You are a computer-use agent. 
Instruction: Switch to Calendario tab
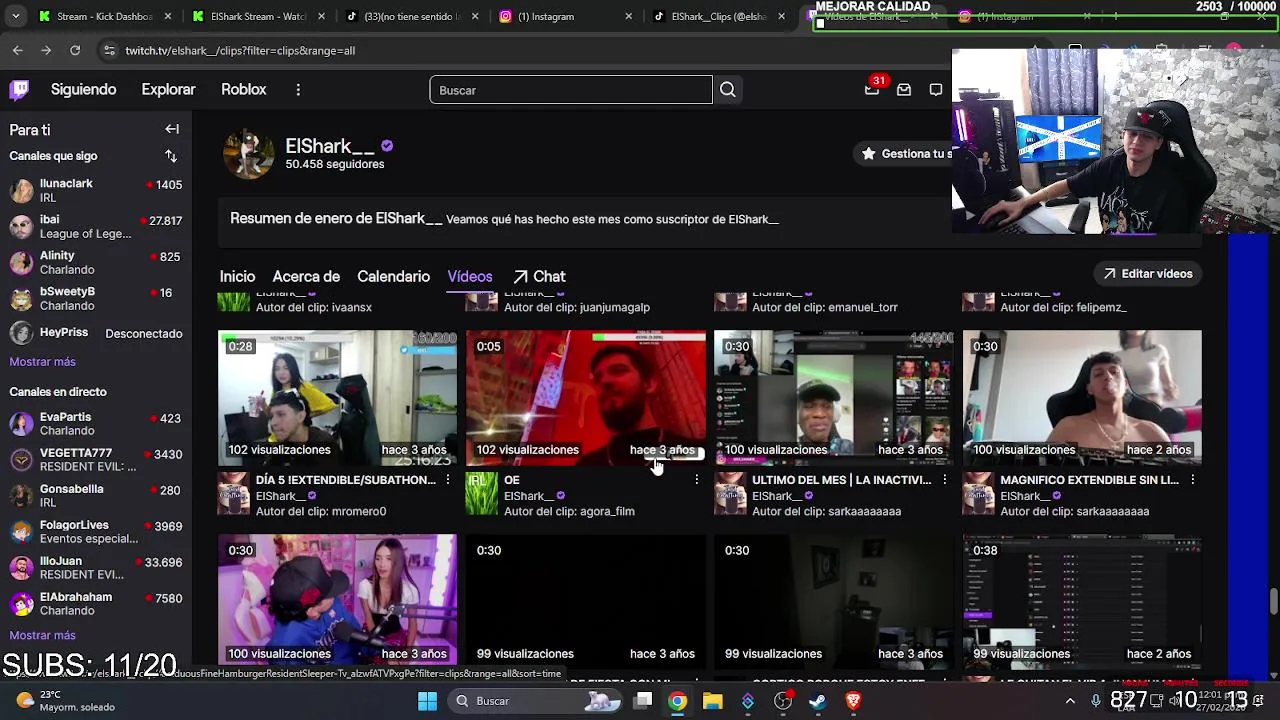click(393, 277)
